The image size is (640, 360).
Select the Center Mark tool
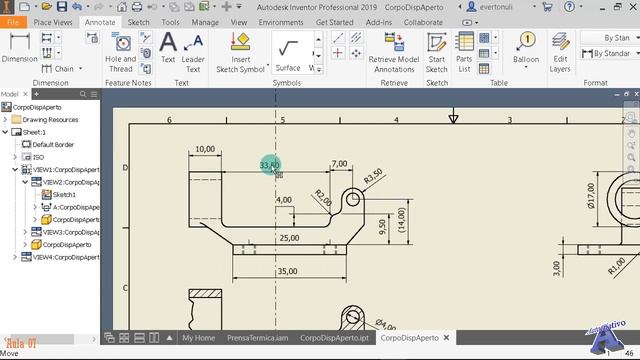click(x=338, y=53)
